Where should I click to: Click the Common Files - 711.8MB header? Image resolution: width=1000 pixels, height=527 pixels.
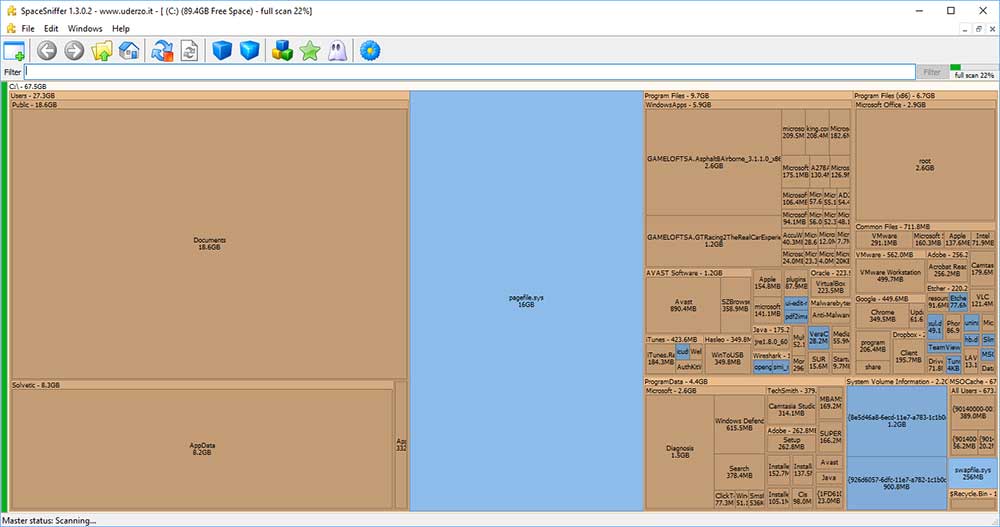point(925,226)
